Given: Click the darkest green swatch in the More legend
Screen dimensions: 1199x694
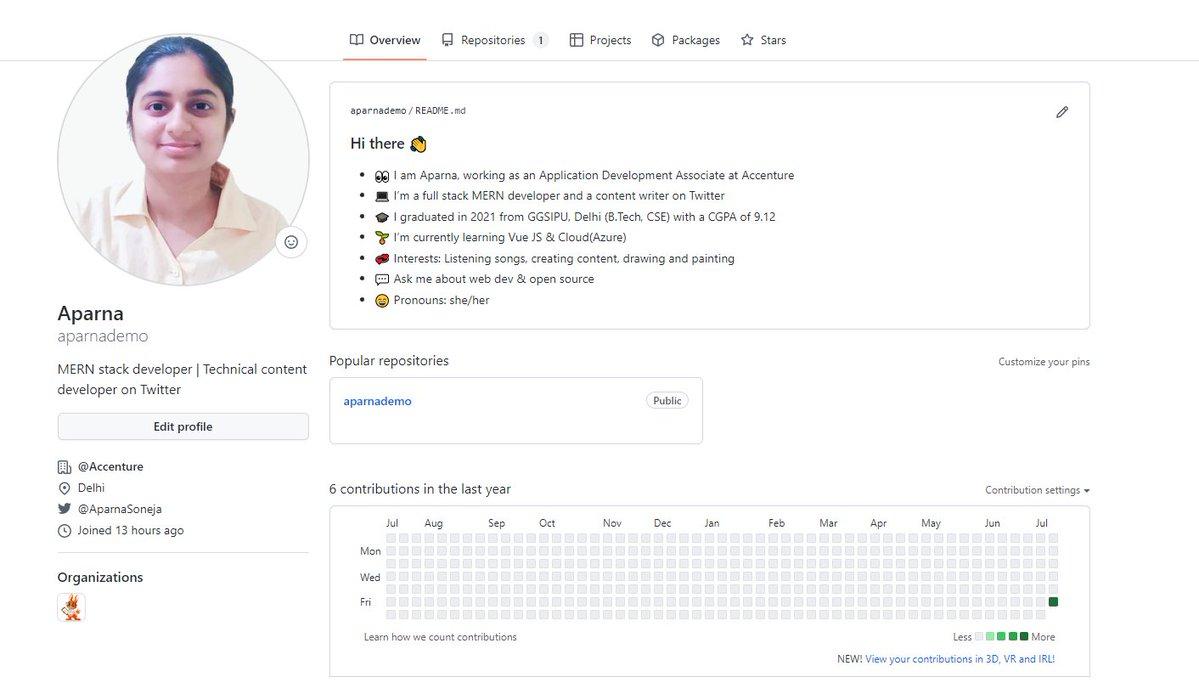Looking at the screenshot, I should coord(1026,636).
